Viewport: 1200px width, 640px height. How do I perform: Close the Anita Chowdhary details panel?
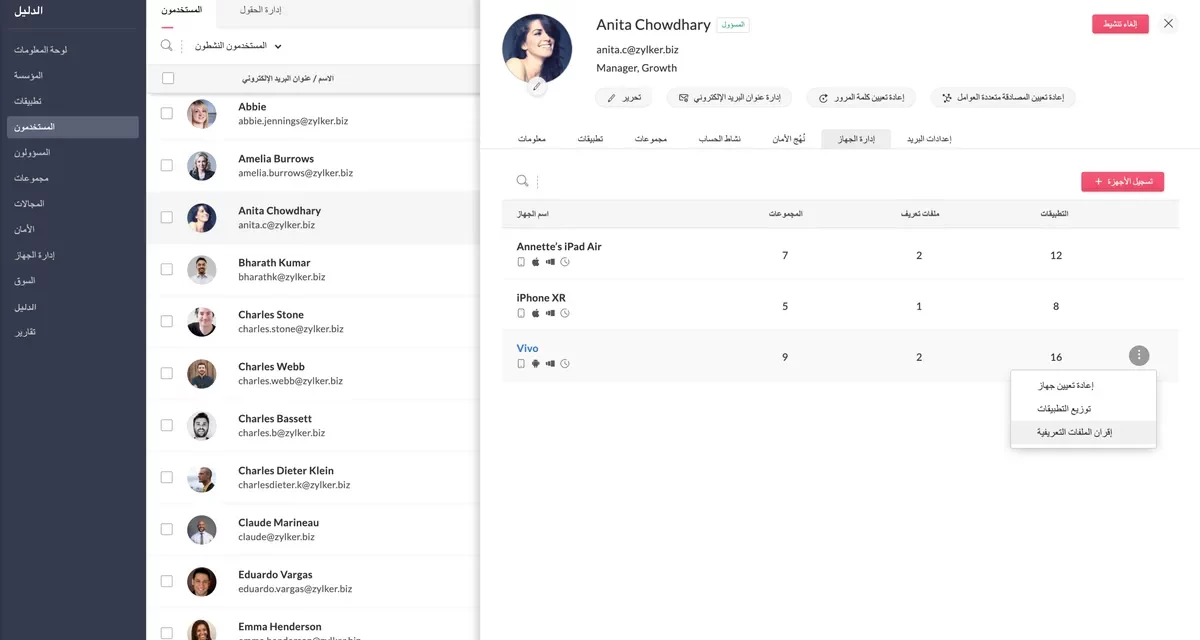(x=1168, y=24)
